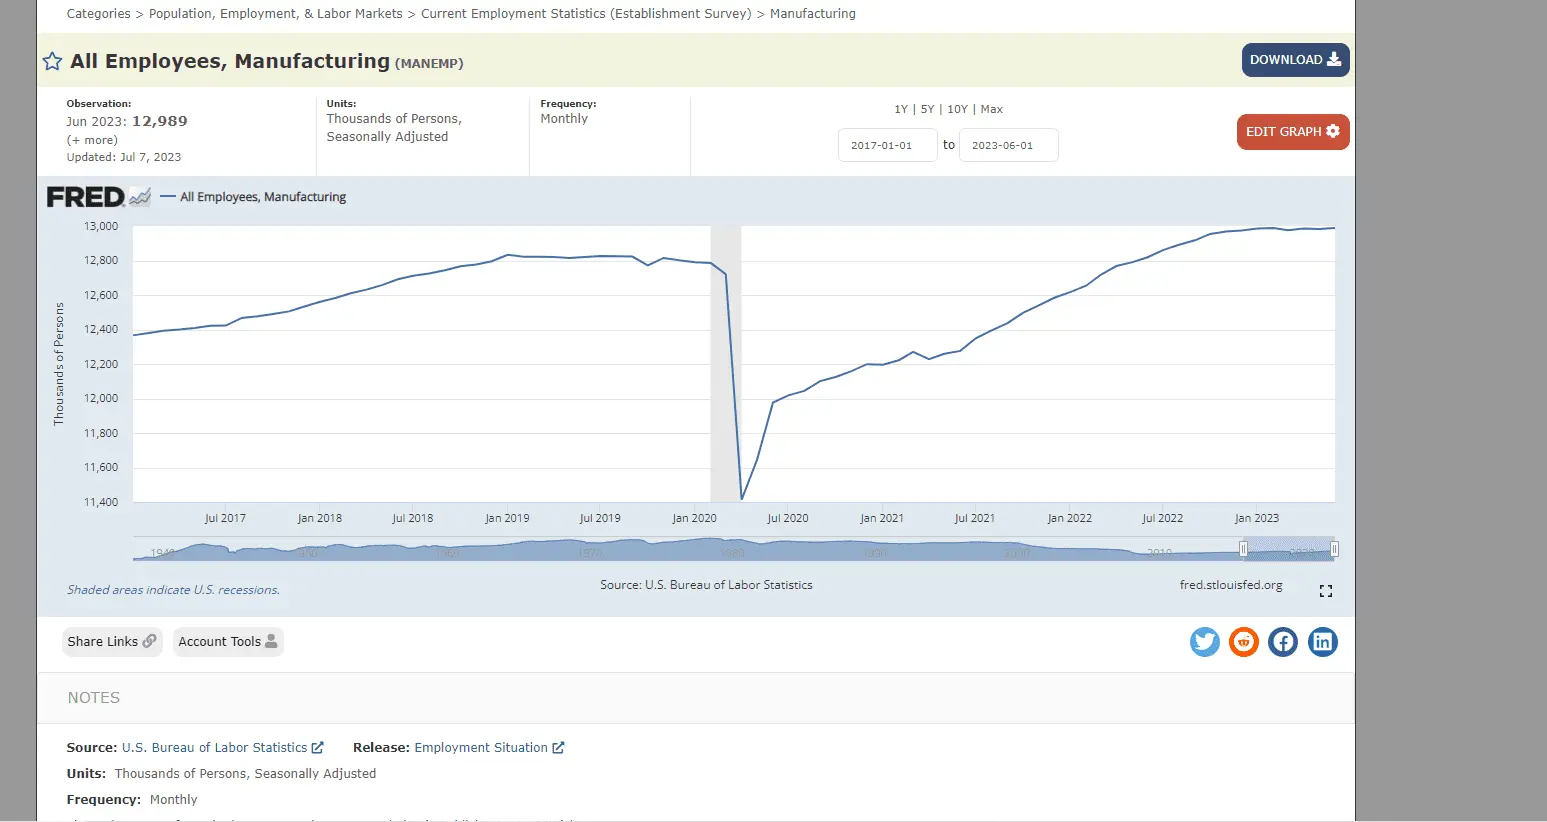Click the end date field 2023-06-01
Image resolution: width=1547 pixels, height=822 pixels.
(x=1007, y=145)
